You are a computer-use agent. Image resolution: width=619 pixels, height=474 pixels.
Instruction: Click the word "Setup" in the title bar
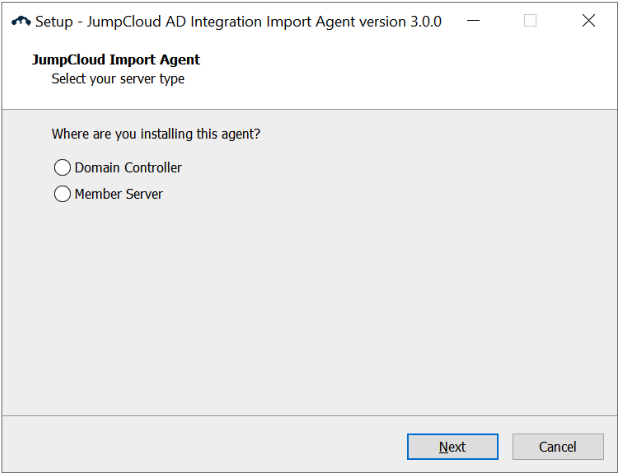pyautogui.click(x=54, y=22)
